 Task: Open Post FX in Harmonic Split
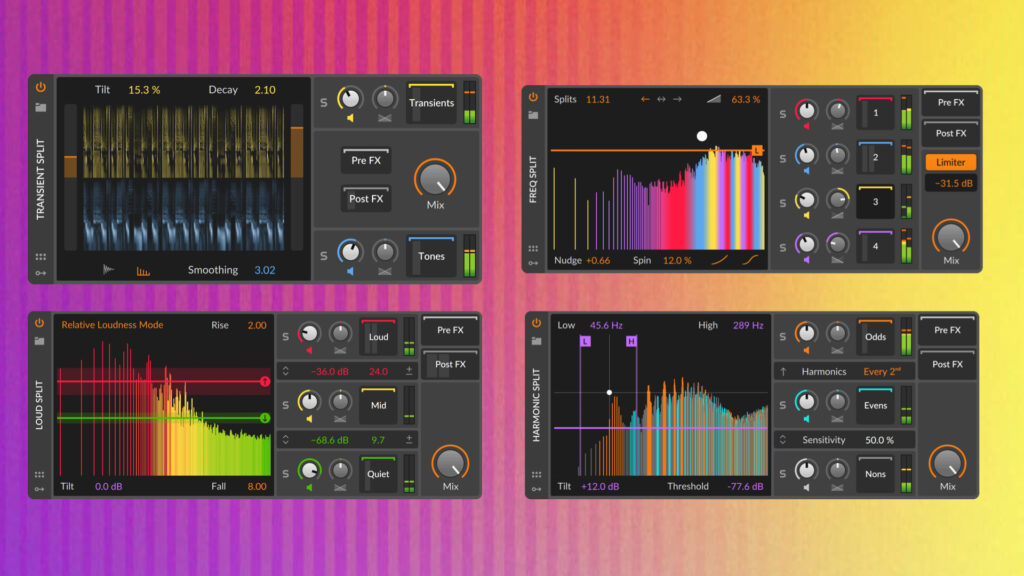pos(948,364)
